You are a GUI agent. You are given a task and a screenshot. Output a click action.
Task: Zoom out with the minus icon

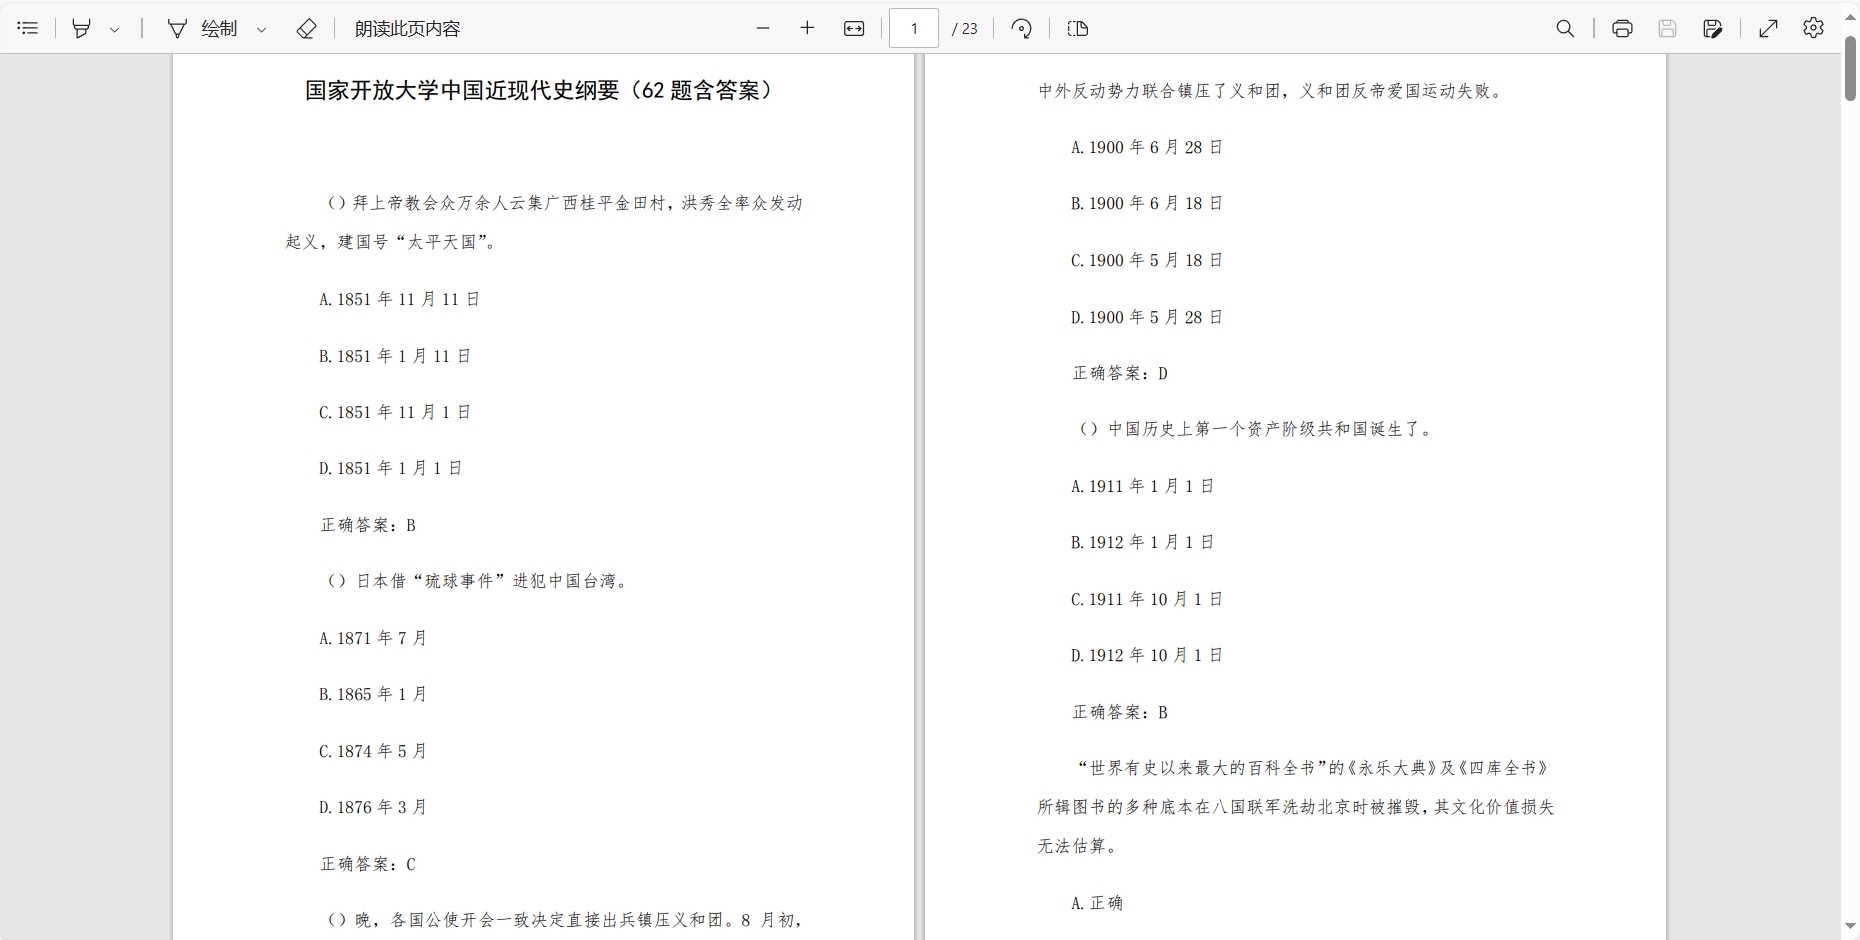tap(763, 28)
